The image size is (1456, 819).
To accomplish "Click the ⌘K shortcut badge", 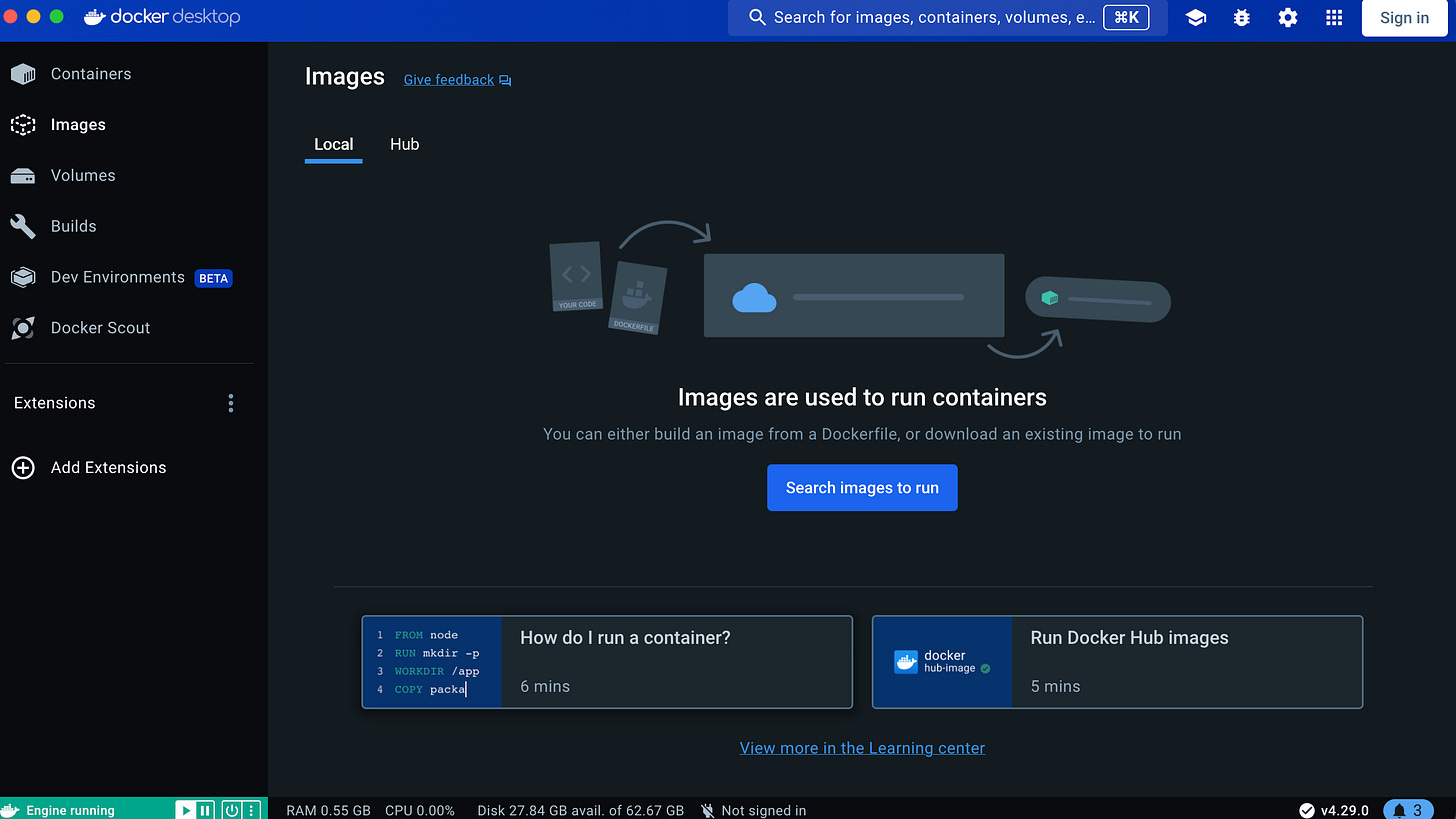I will [x=1126, y=18].
